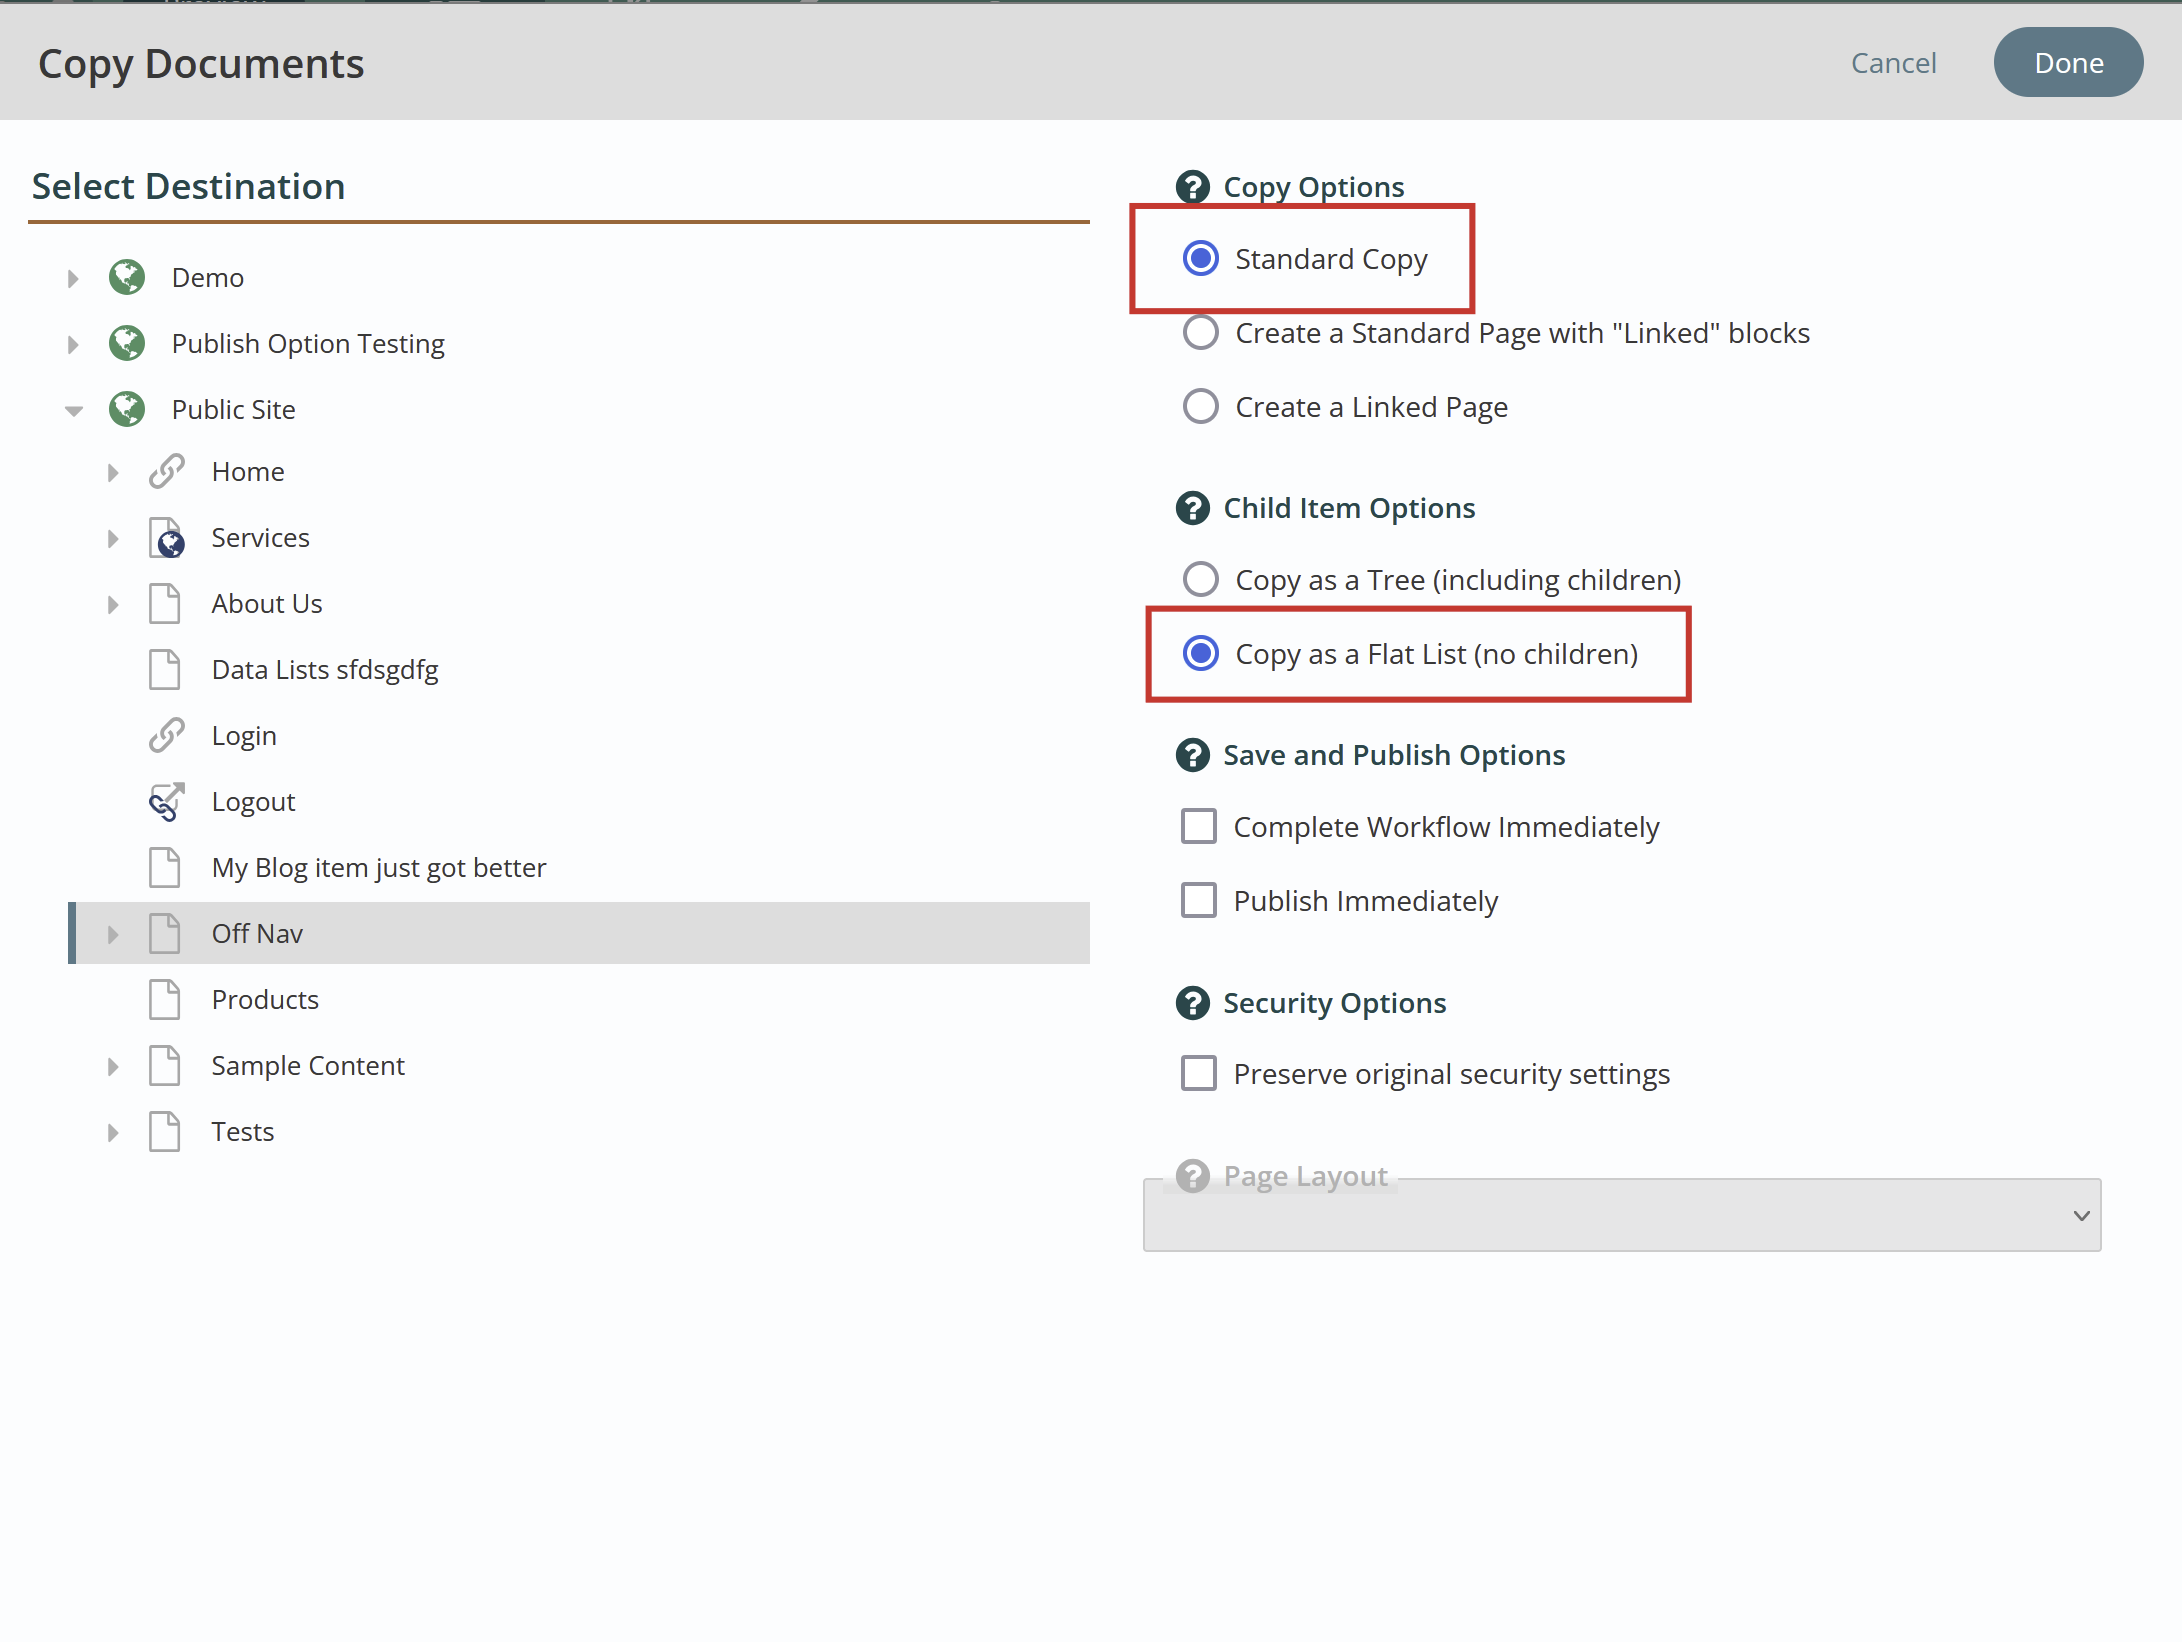Select the Standard Copy radio button
This screenshot has width=2182, height=1642.
point(1200,259)
